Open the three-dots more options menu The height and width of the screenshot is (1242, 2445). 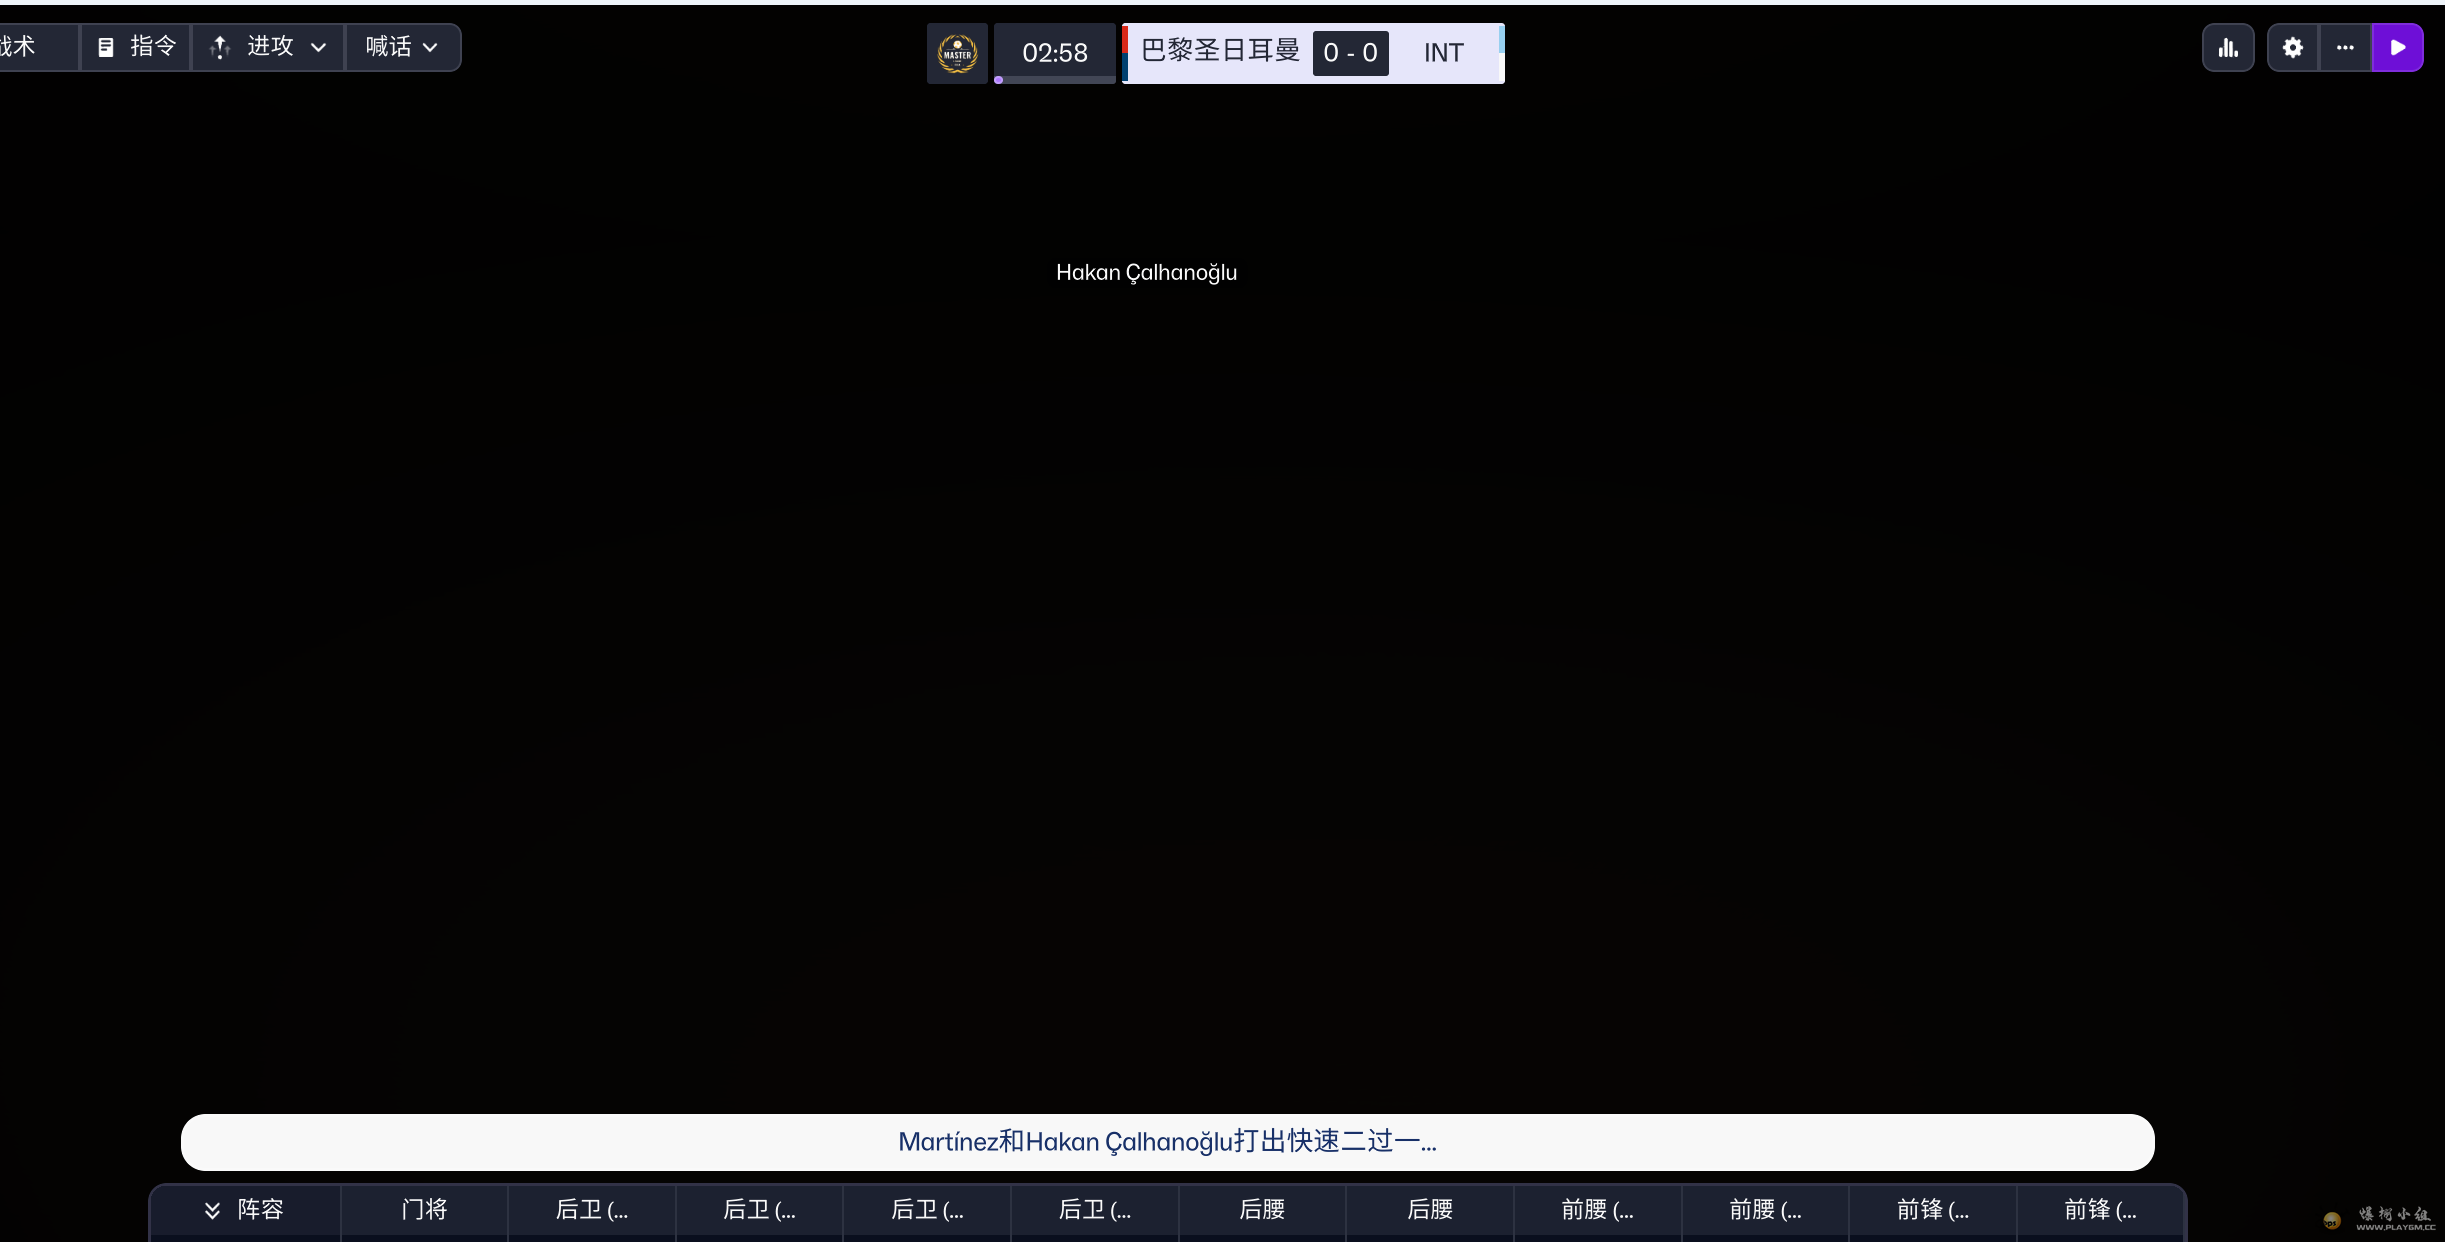pyautogui.click(x=2345, y=48)
